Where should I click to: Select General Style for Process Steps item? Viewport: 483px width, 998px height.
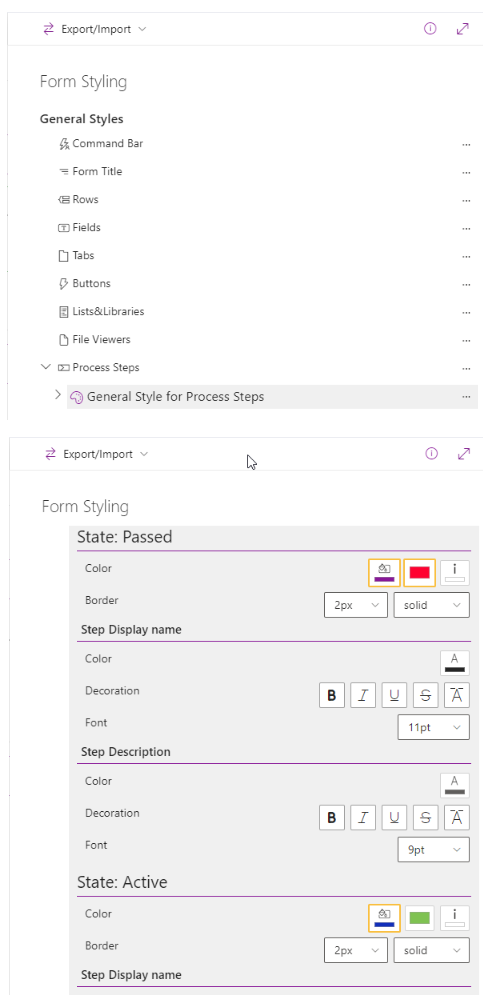[x=175, y=397]
